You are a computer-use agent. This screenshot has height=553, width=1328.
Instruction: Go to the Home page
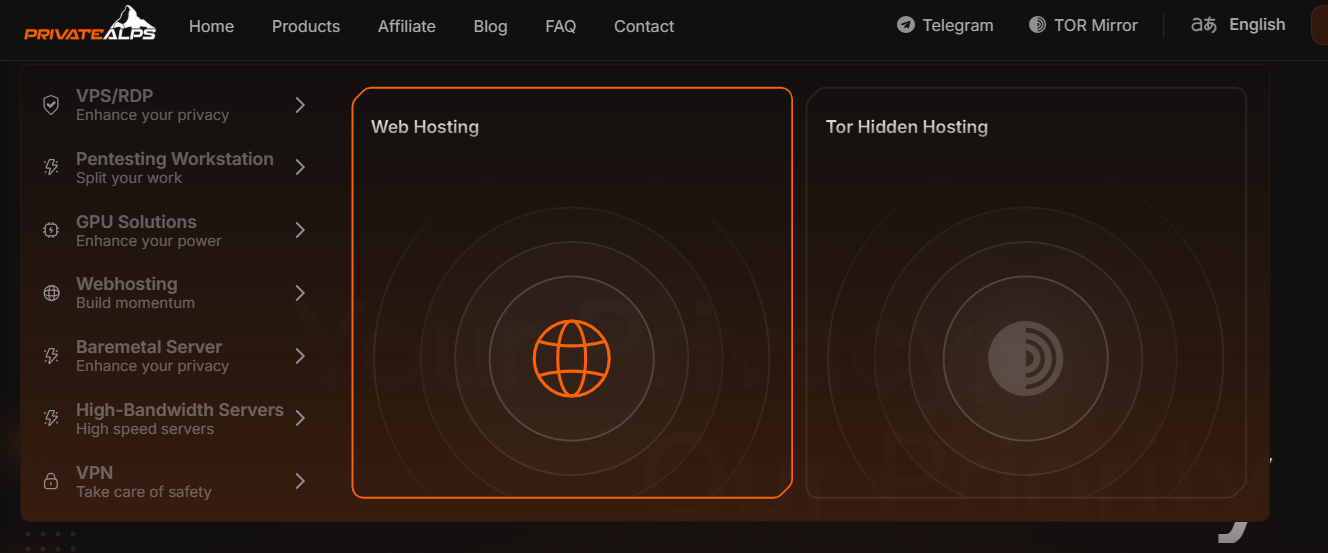pyautogui.click(x=211, y=26)
